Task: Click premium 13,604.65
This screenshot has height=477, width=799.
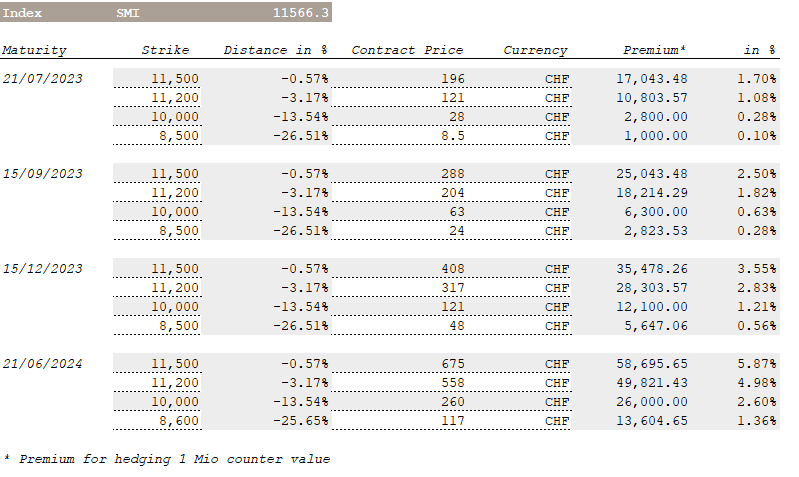Action: point(652,421)
